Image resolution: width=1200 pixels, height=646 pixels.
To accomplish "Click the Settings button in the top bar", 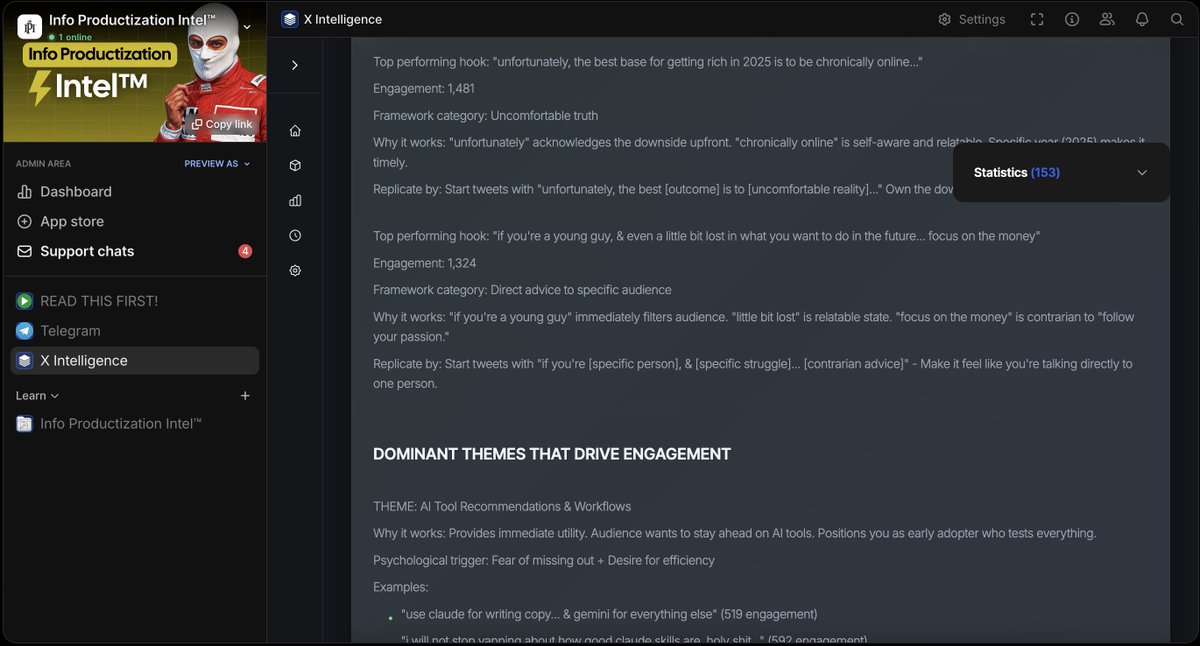I will (971, 19).
